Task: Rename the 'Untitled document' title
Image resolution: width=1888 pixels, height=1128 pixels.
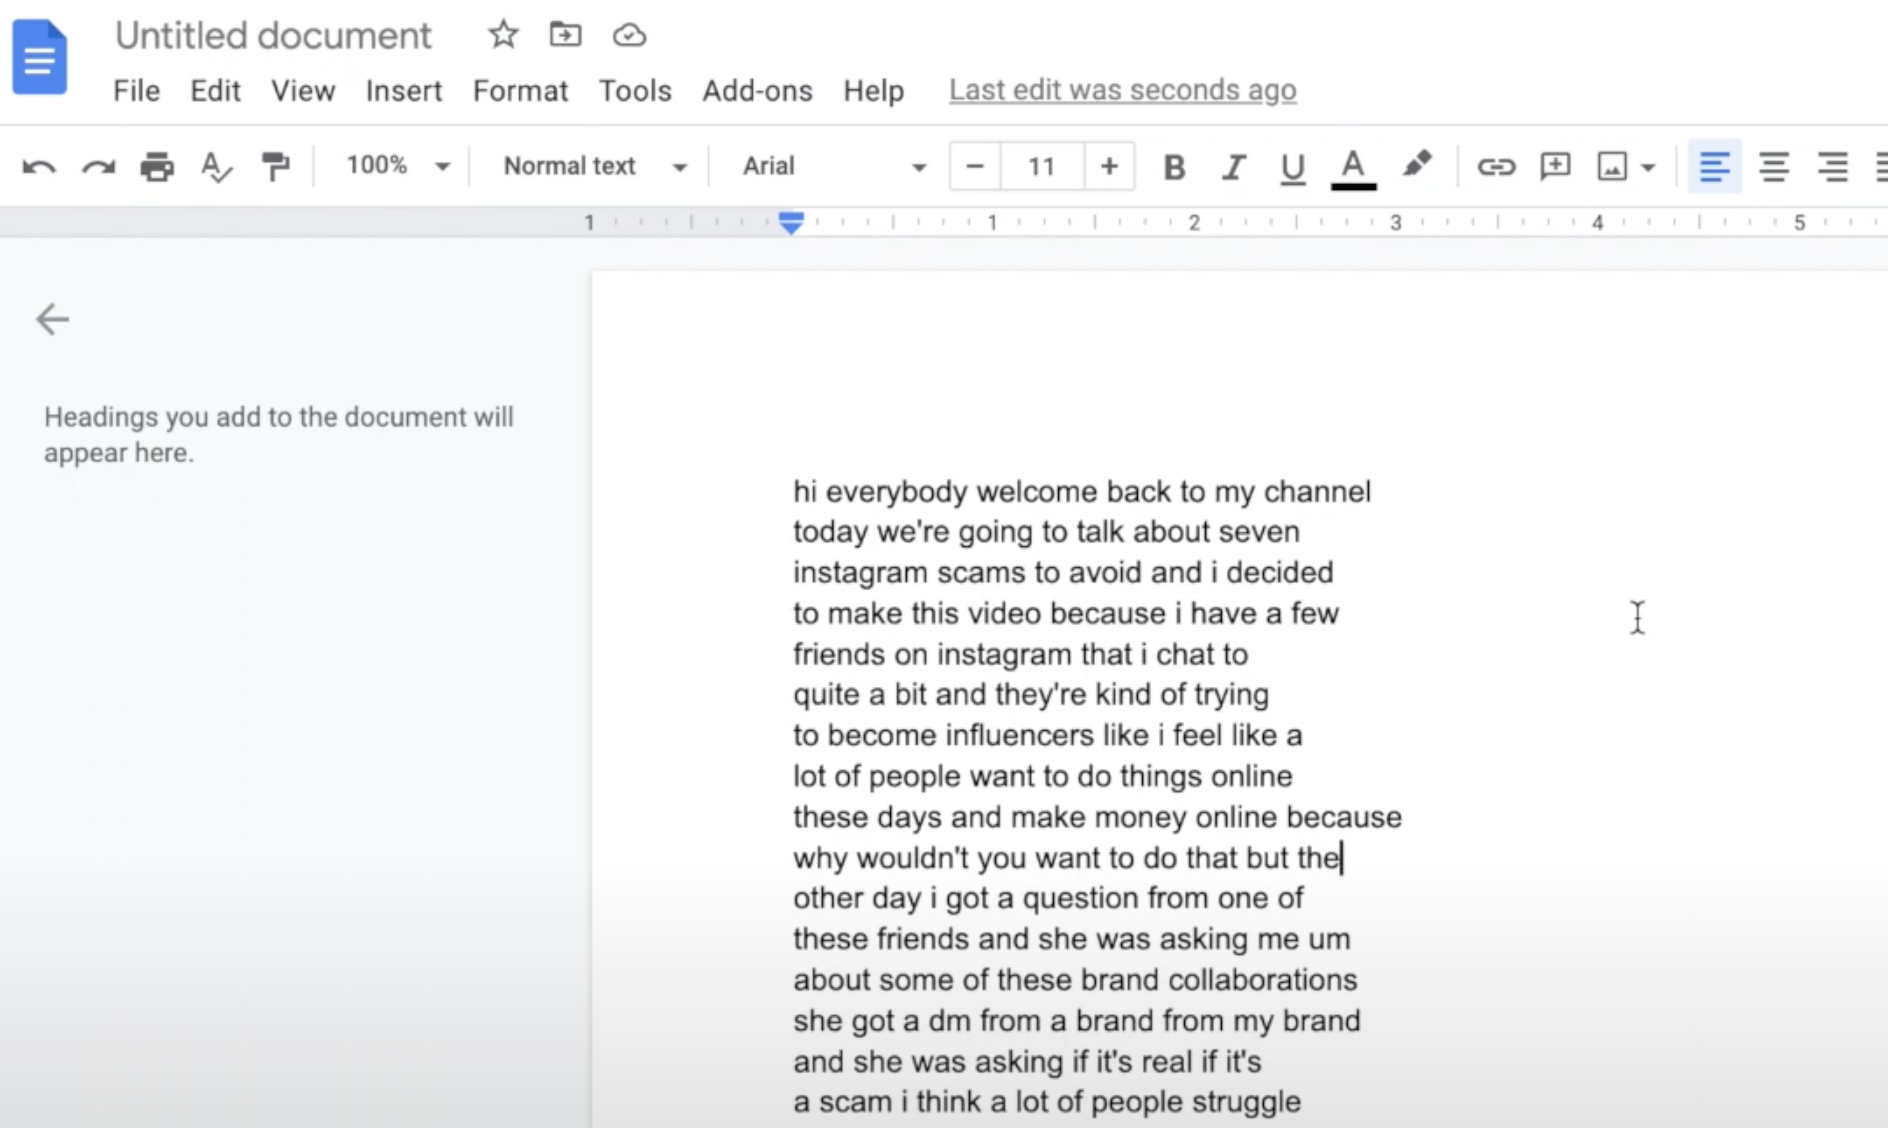Action: (x=273, y=36)
